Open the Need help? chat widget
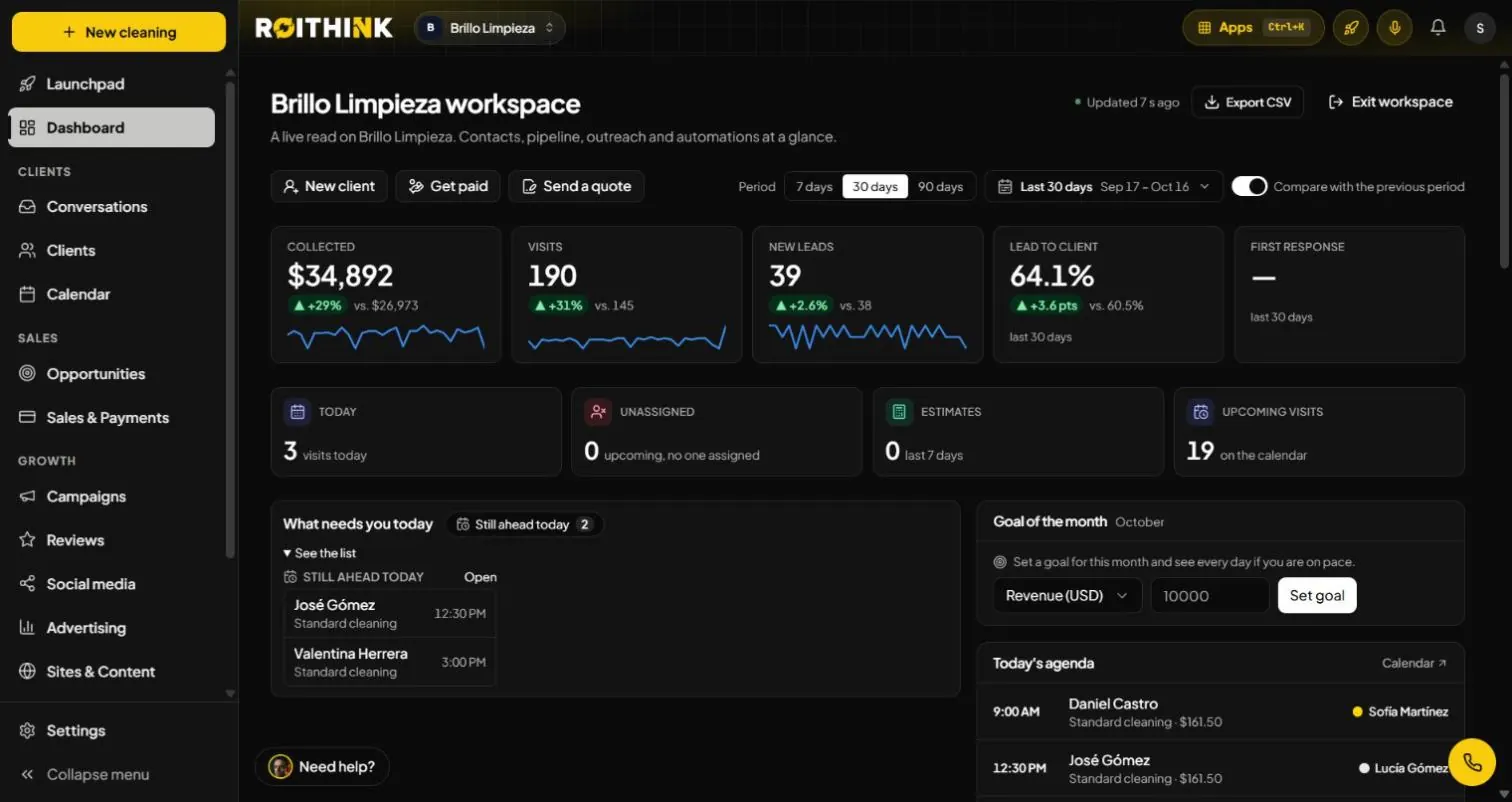The width and height of the screenshot is (1512, 802). pos(322,767)
